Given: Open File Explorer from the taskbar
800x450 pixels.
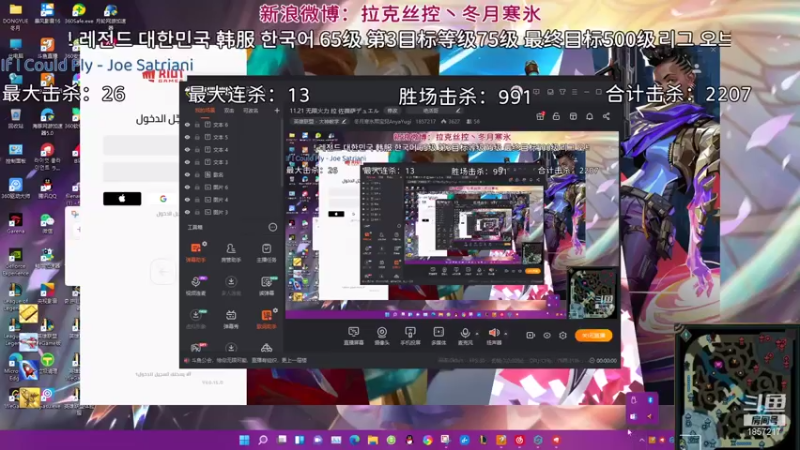Looking at the screenshot, I should [373, 440].
